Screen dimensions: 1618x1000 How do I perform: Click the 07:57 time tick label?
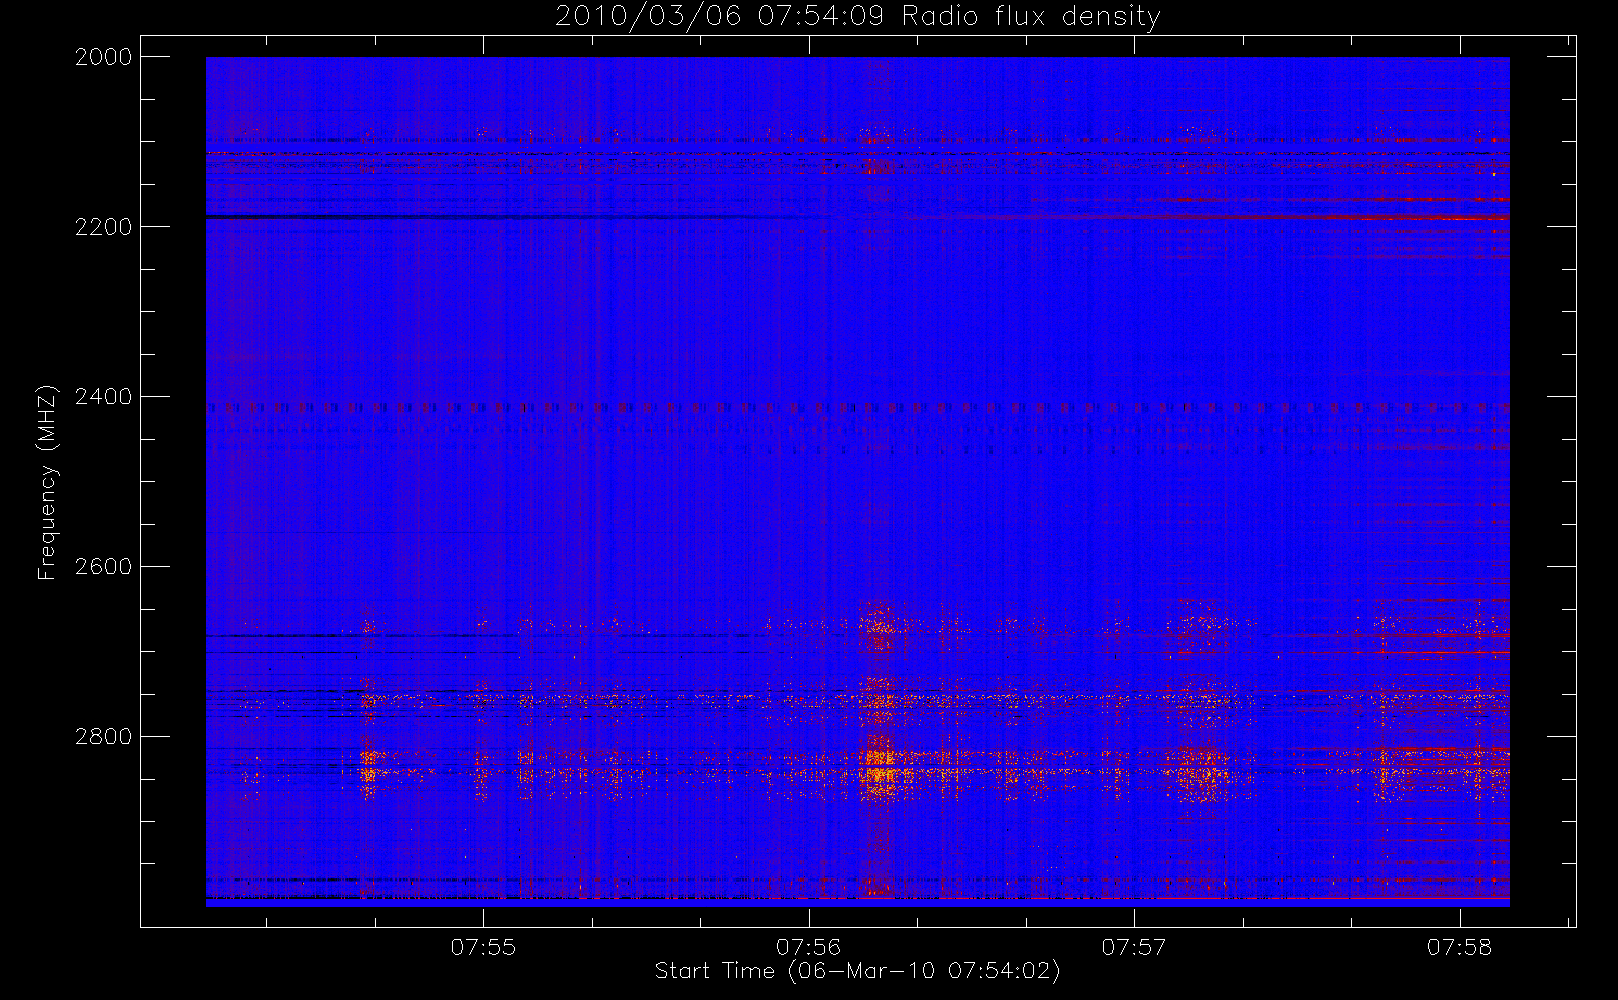[x=1134, y=947]
